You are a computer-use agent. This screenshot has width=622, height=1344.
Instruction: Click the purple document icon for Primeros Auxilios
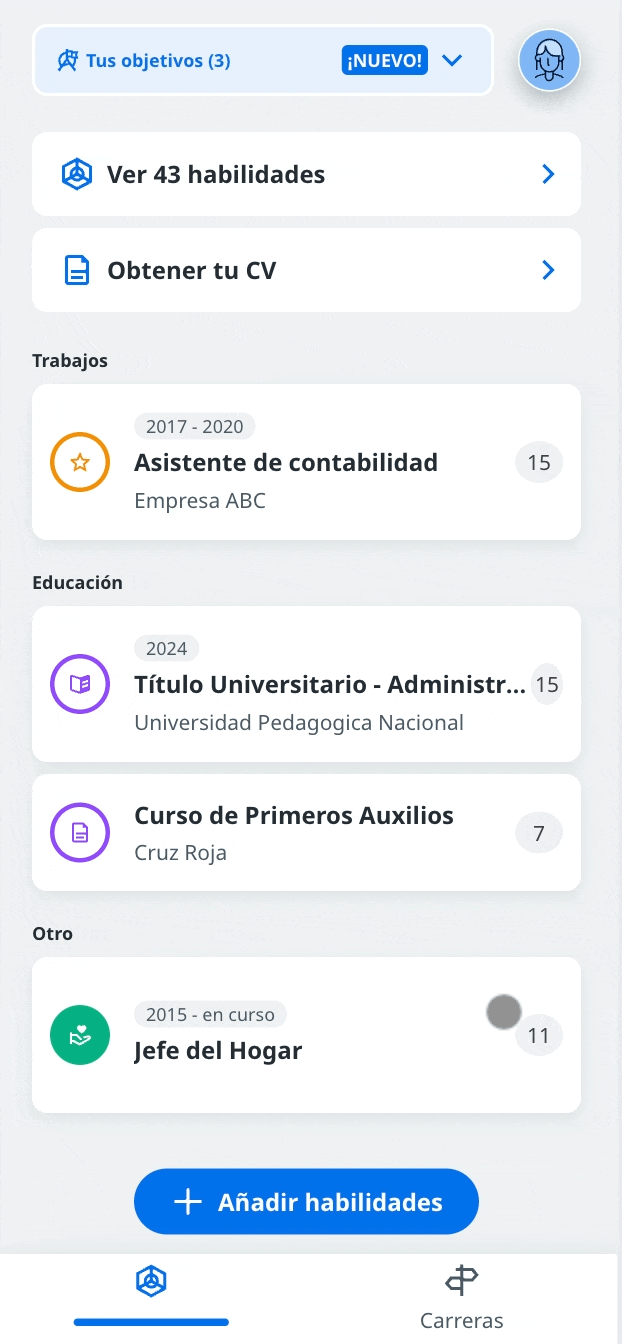(x=80, y=832)
